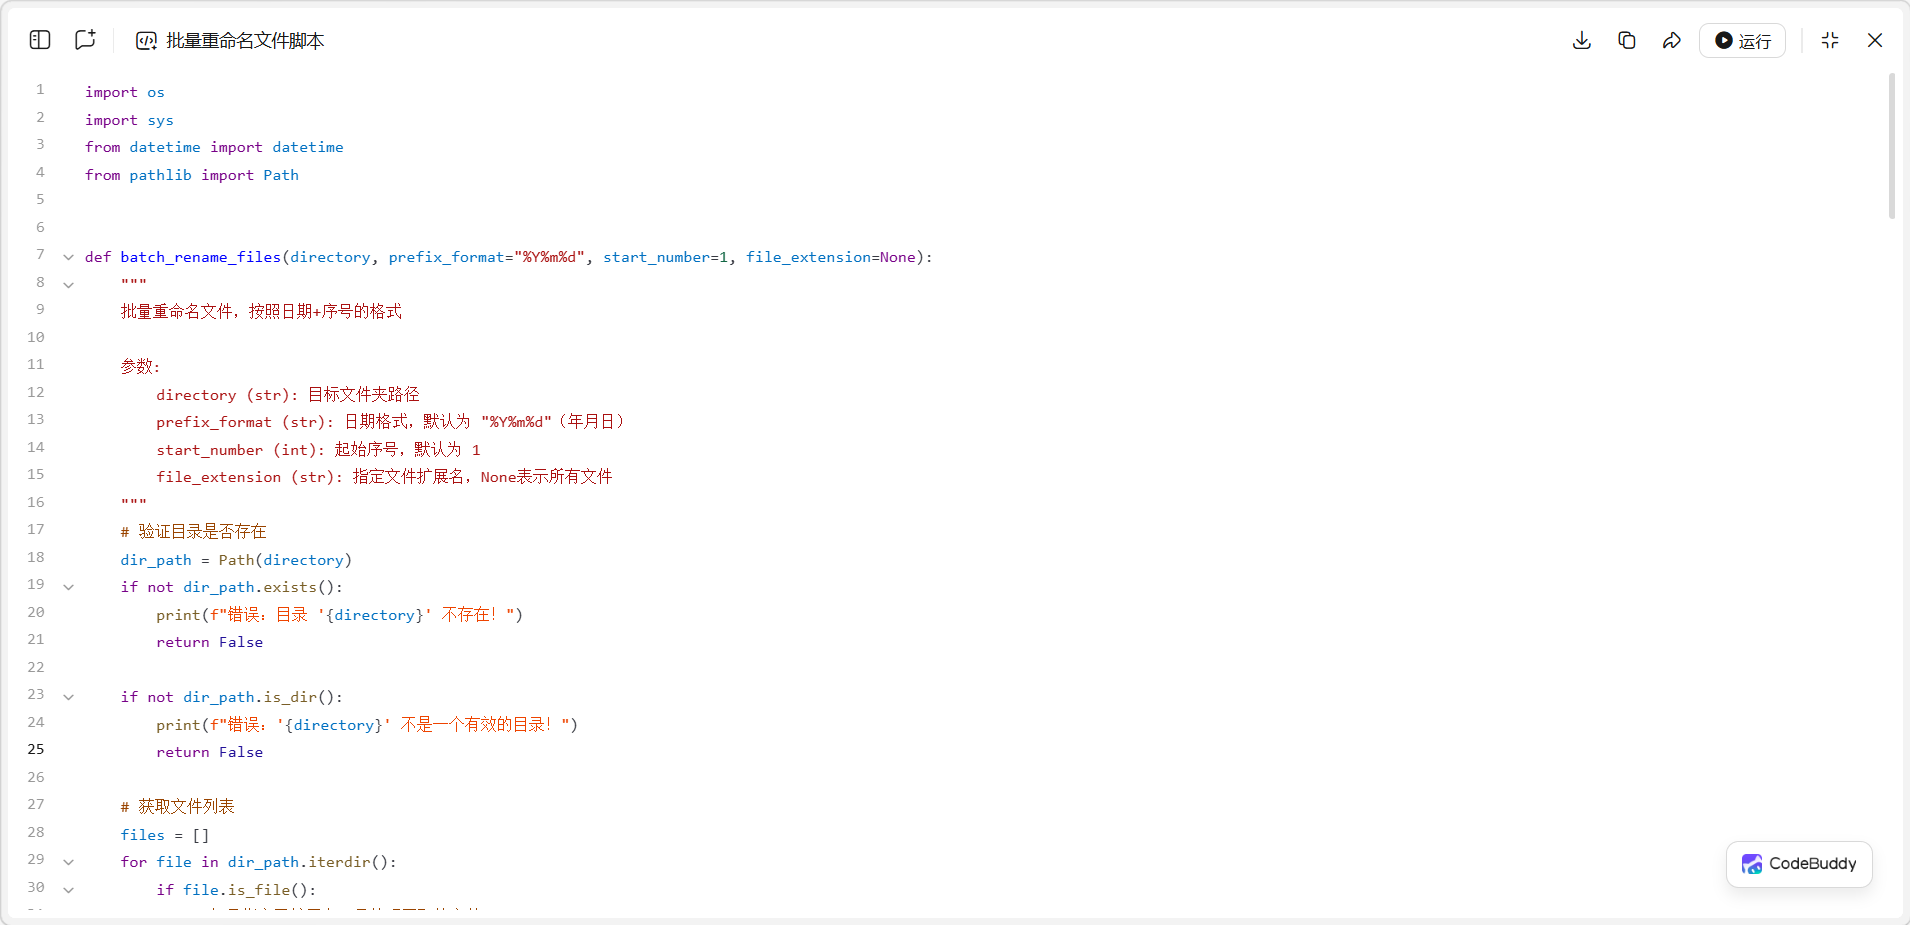Share the script using the arrow icon
1910x925 pixels.
(x=1671, y=40)
